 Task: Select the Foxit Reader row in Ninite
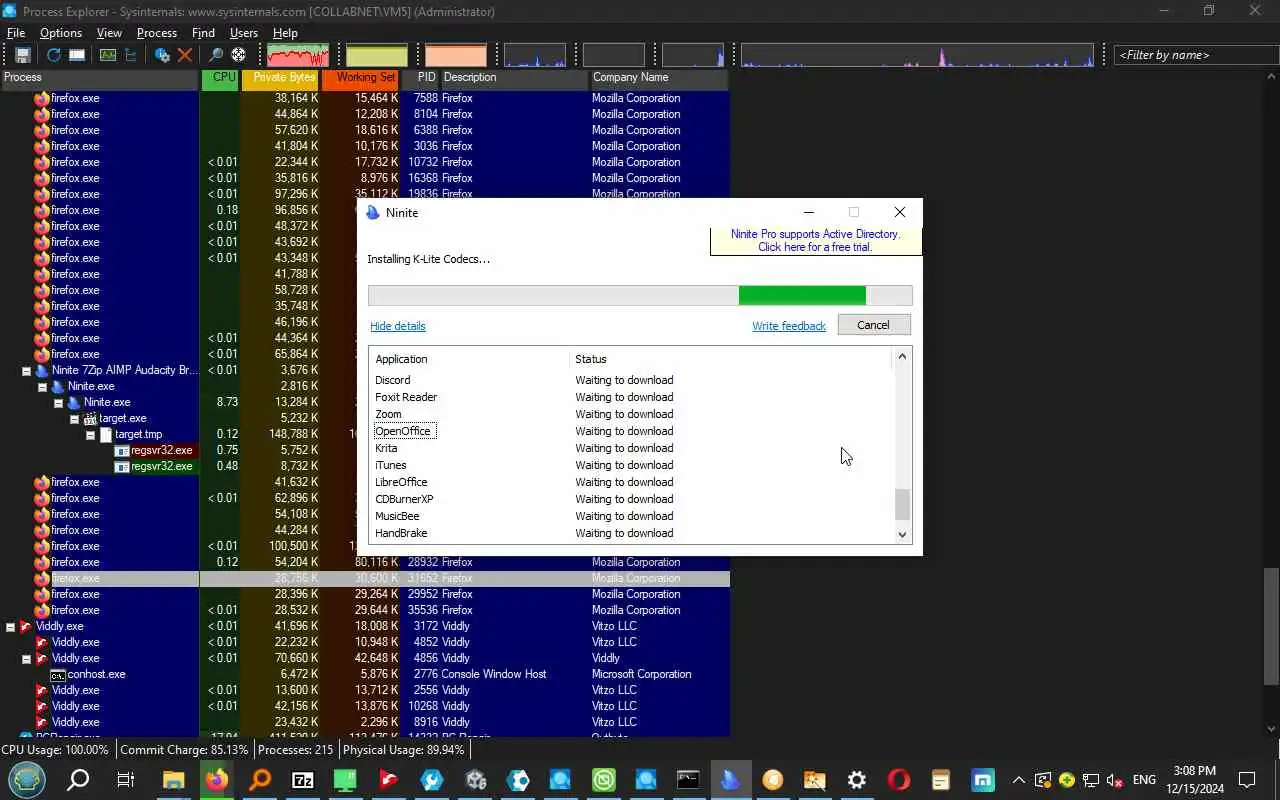(631, 397)
